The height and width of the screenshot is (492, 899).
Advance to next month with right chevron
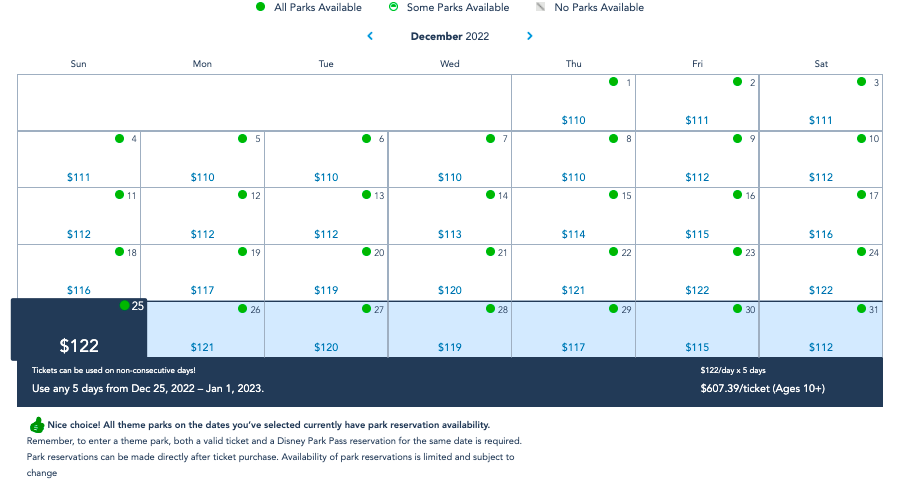click(x=529, y=37)
